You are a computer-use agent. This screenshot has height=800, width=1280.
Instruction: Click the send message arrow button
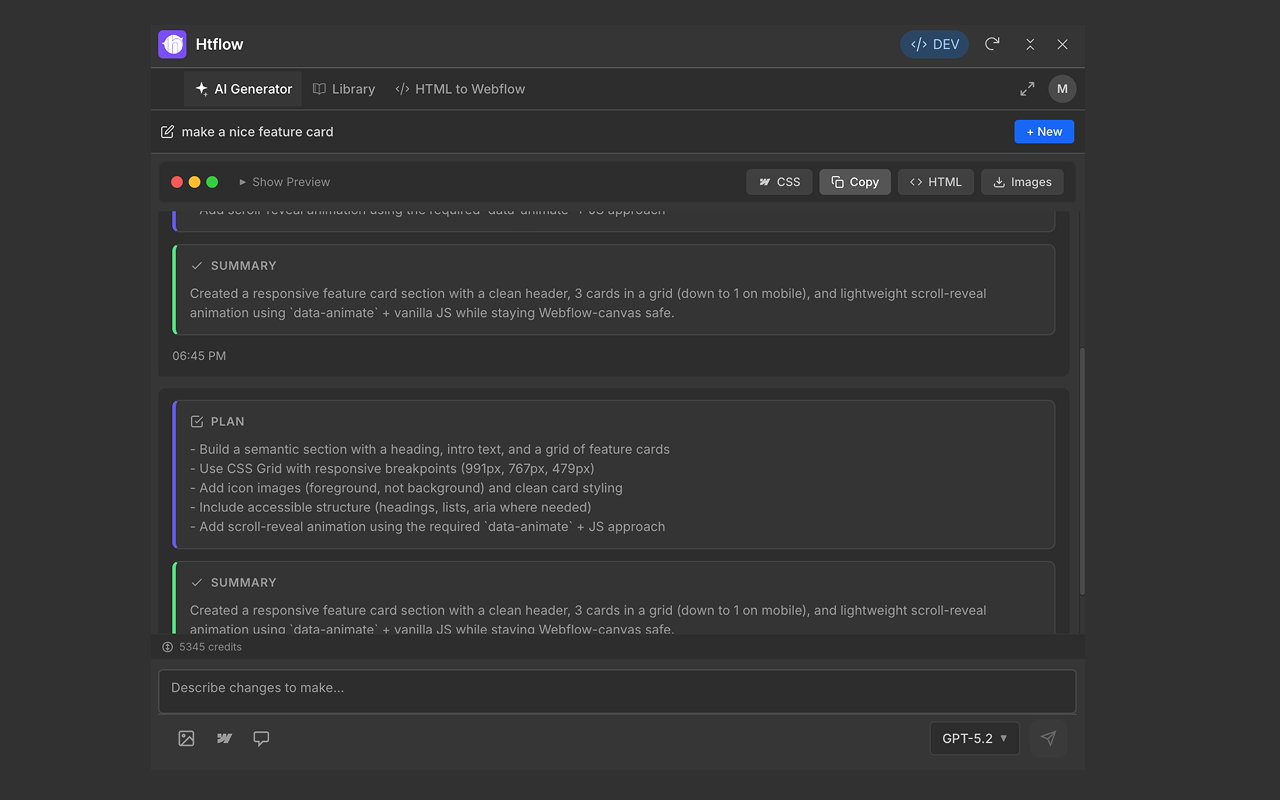click(x=1048, y=738)
